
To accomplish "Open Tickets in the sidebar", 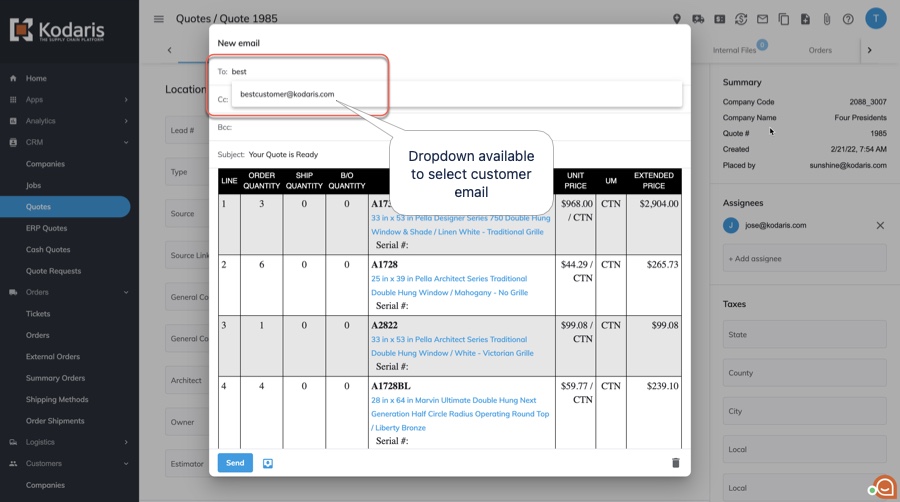I will [x=38, y=314].
